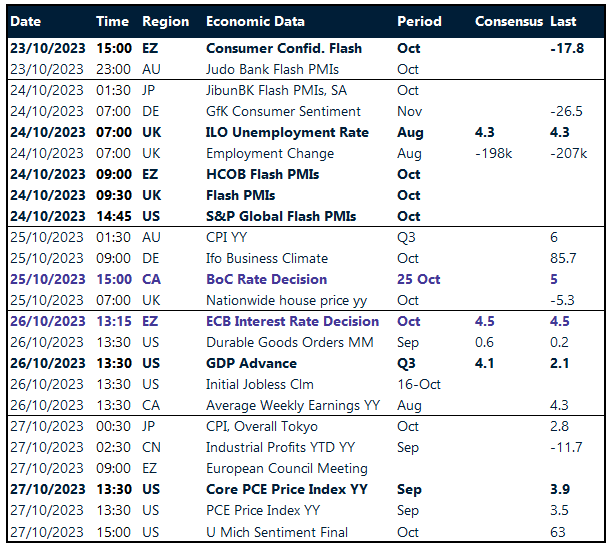610x551 pixels.
Task: Select the Judo Bank Flash PMIs entry
Action: click(x=272, y=69)
